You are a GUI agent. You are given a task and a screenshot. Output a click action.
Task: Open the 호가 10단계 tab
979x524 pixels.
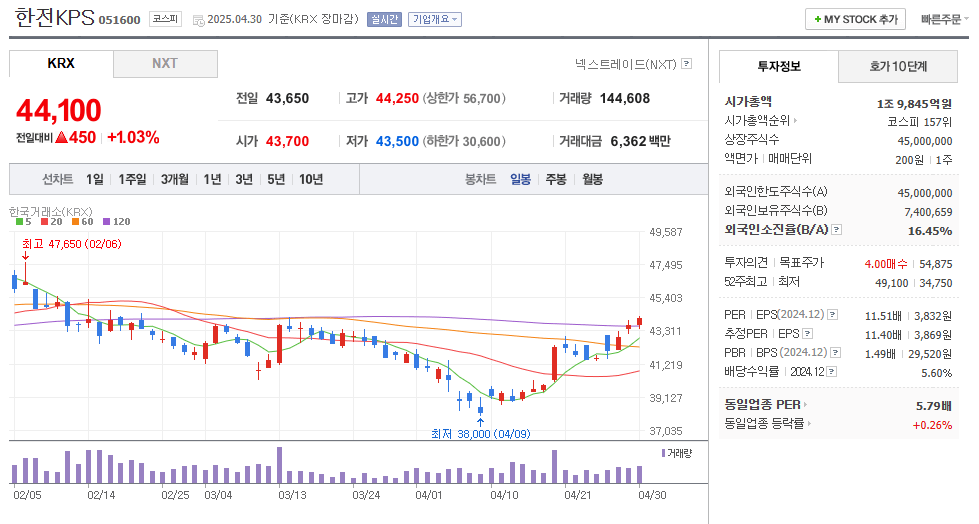(x=898, y=67)
